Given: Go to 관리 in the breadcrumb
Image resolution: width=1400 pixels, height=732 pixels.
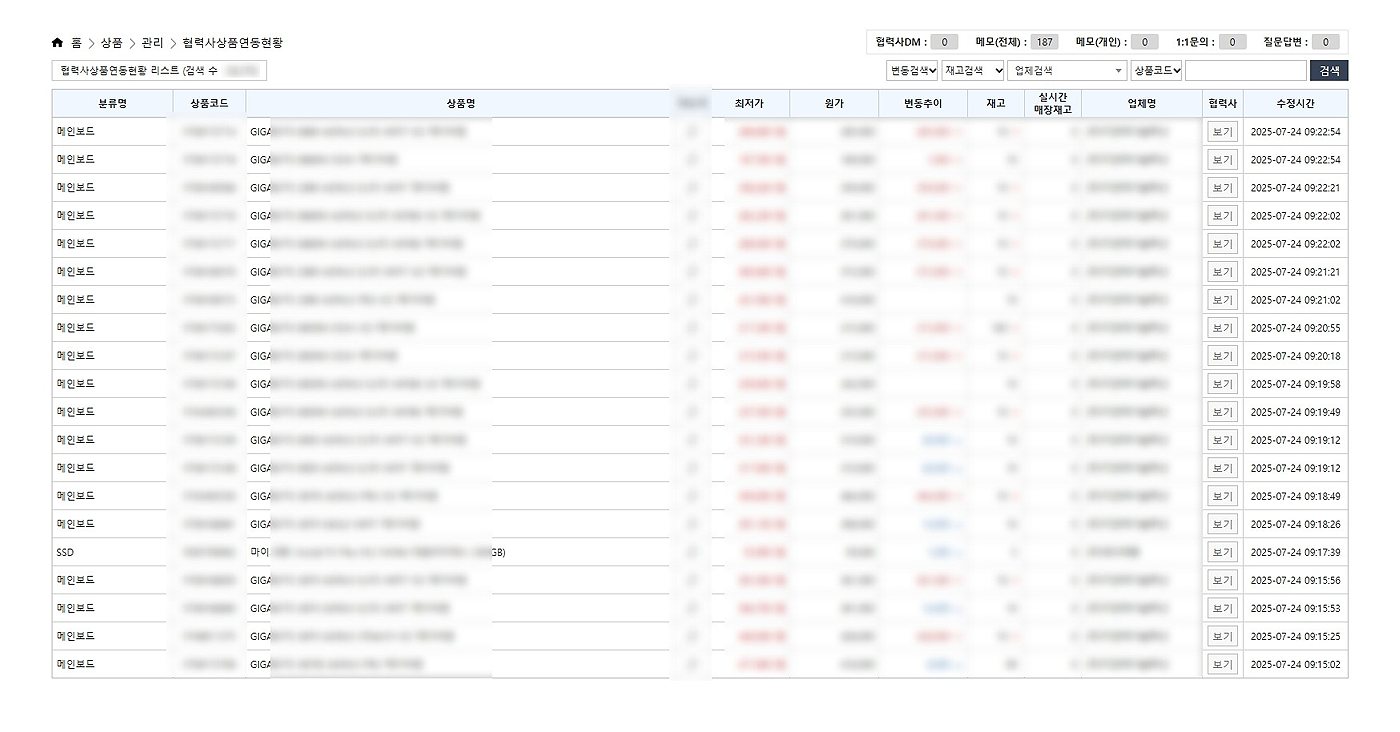Looking at the screenshot, I should [152, 43].
